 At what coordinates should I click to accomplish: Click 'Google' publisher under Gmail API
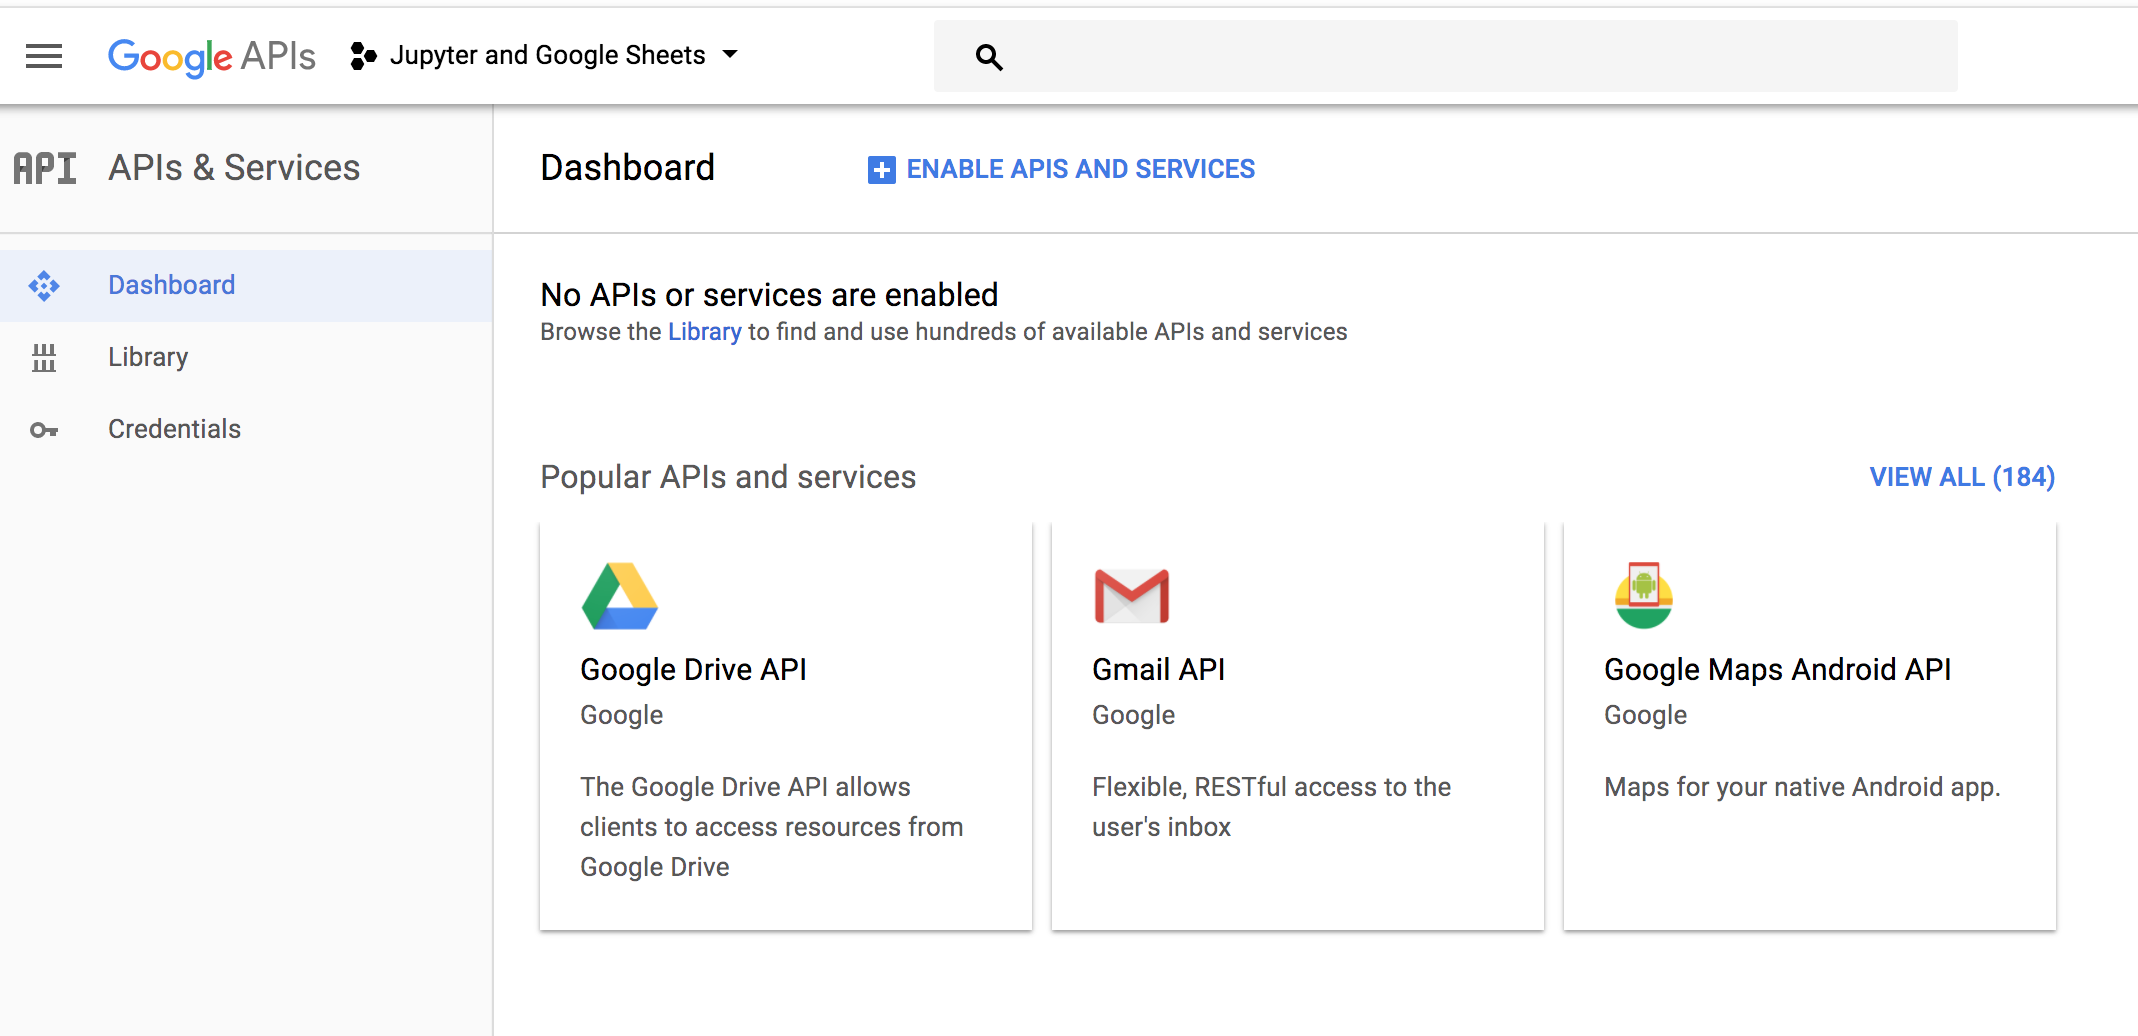1133,715
